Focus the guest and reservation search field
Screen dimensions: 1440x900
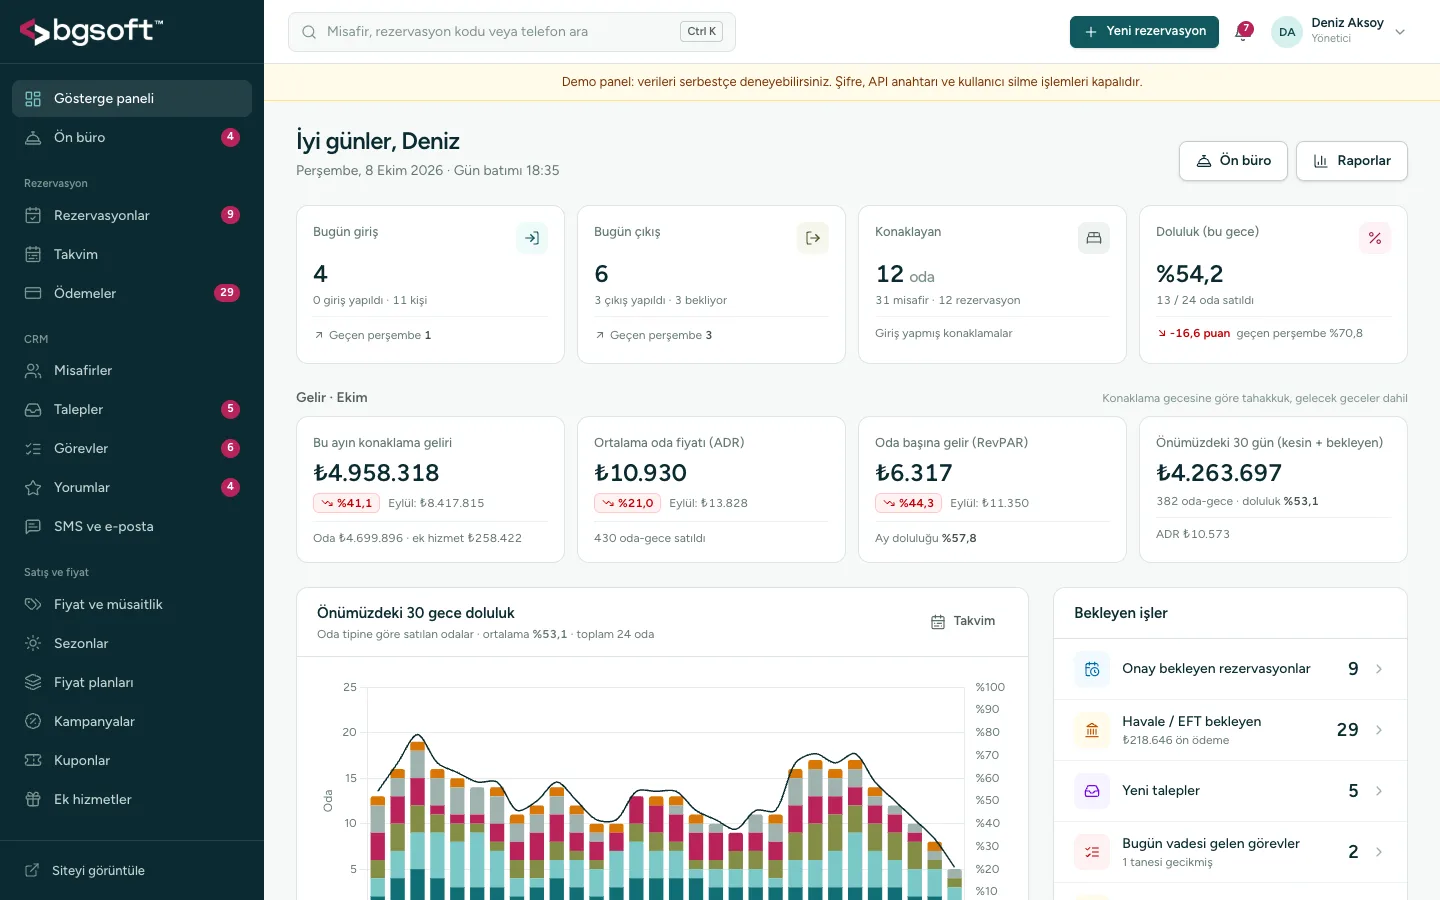[512, 32]
